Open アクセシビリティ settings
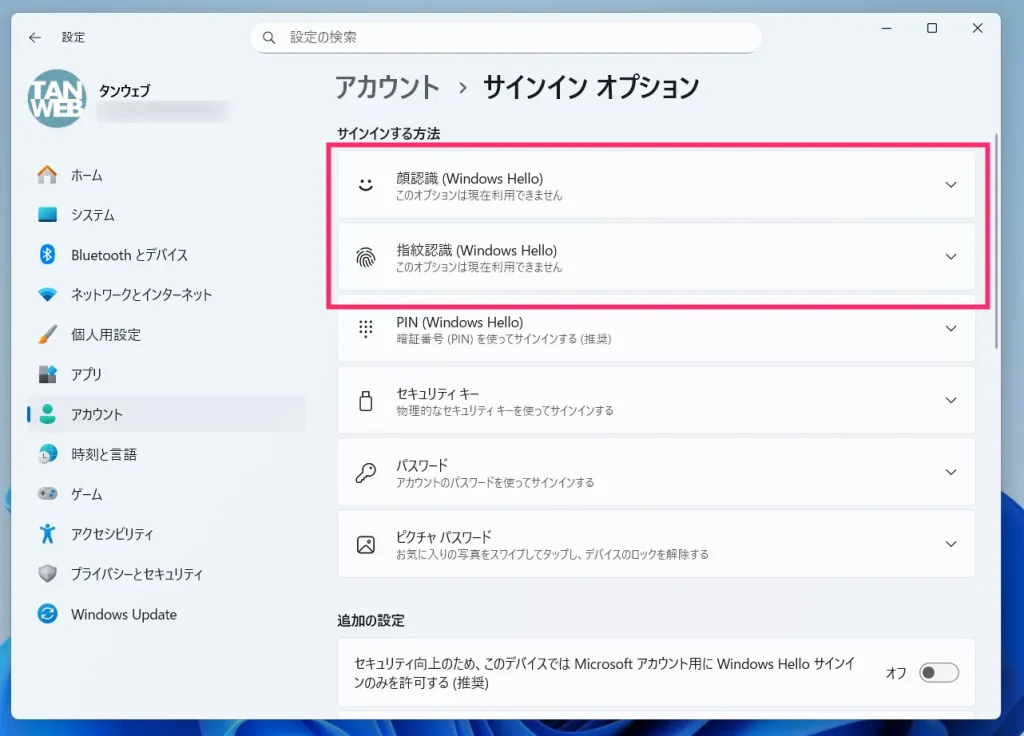This screenshot has height=736, width=1024. click(167, 534)
